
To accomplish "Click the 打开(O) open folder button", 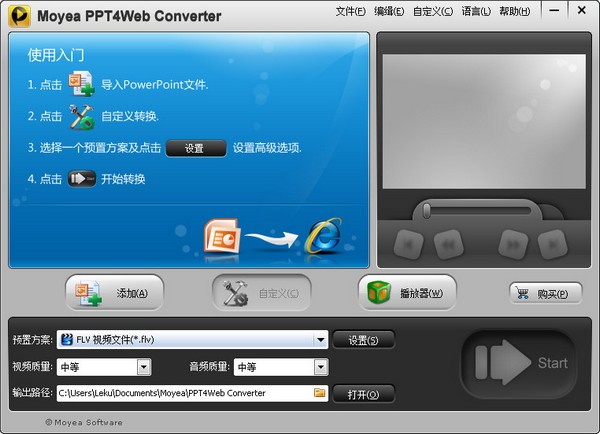I will point(363,394).
